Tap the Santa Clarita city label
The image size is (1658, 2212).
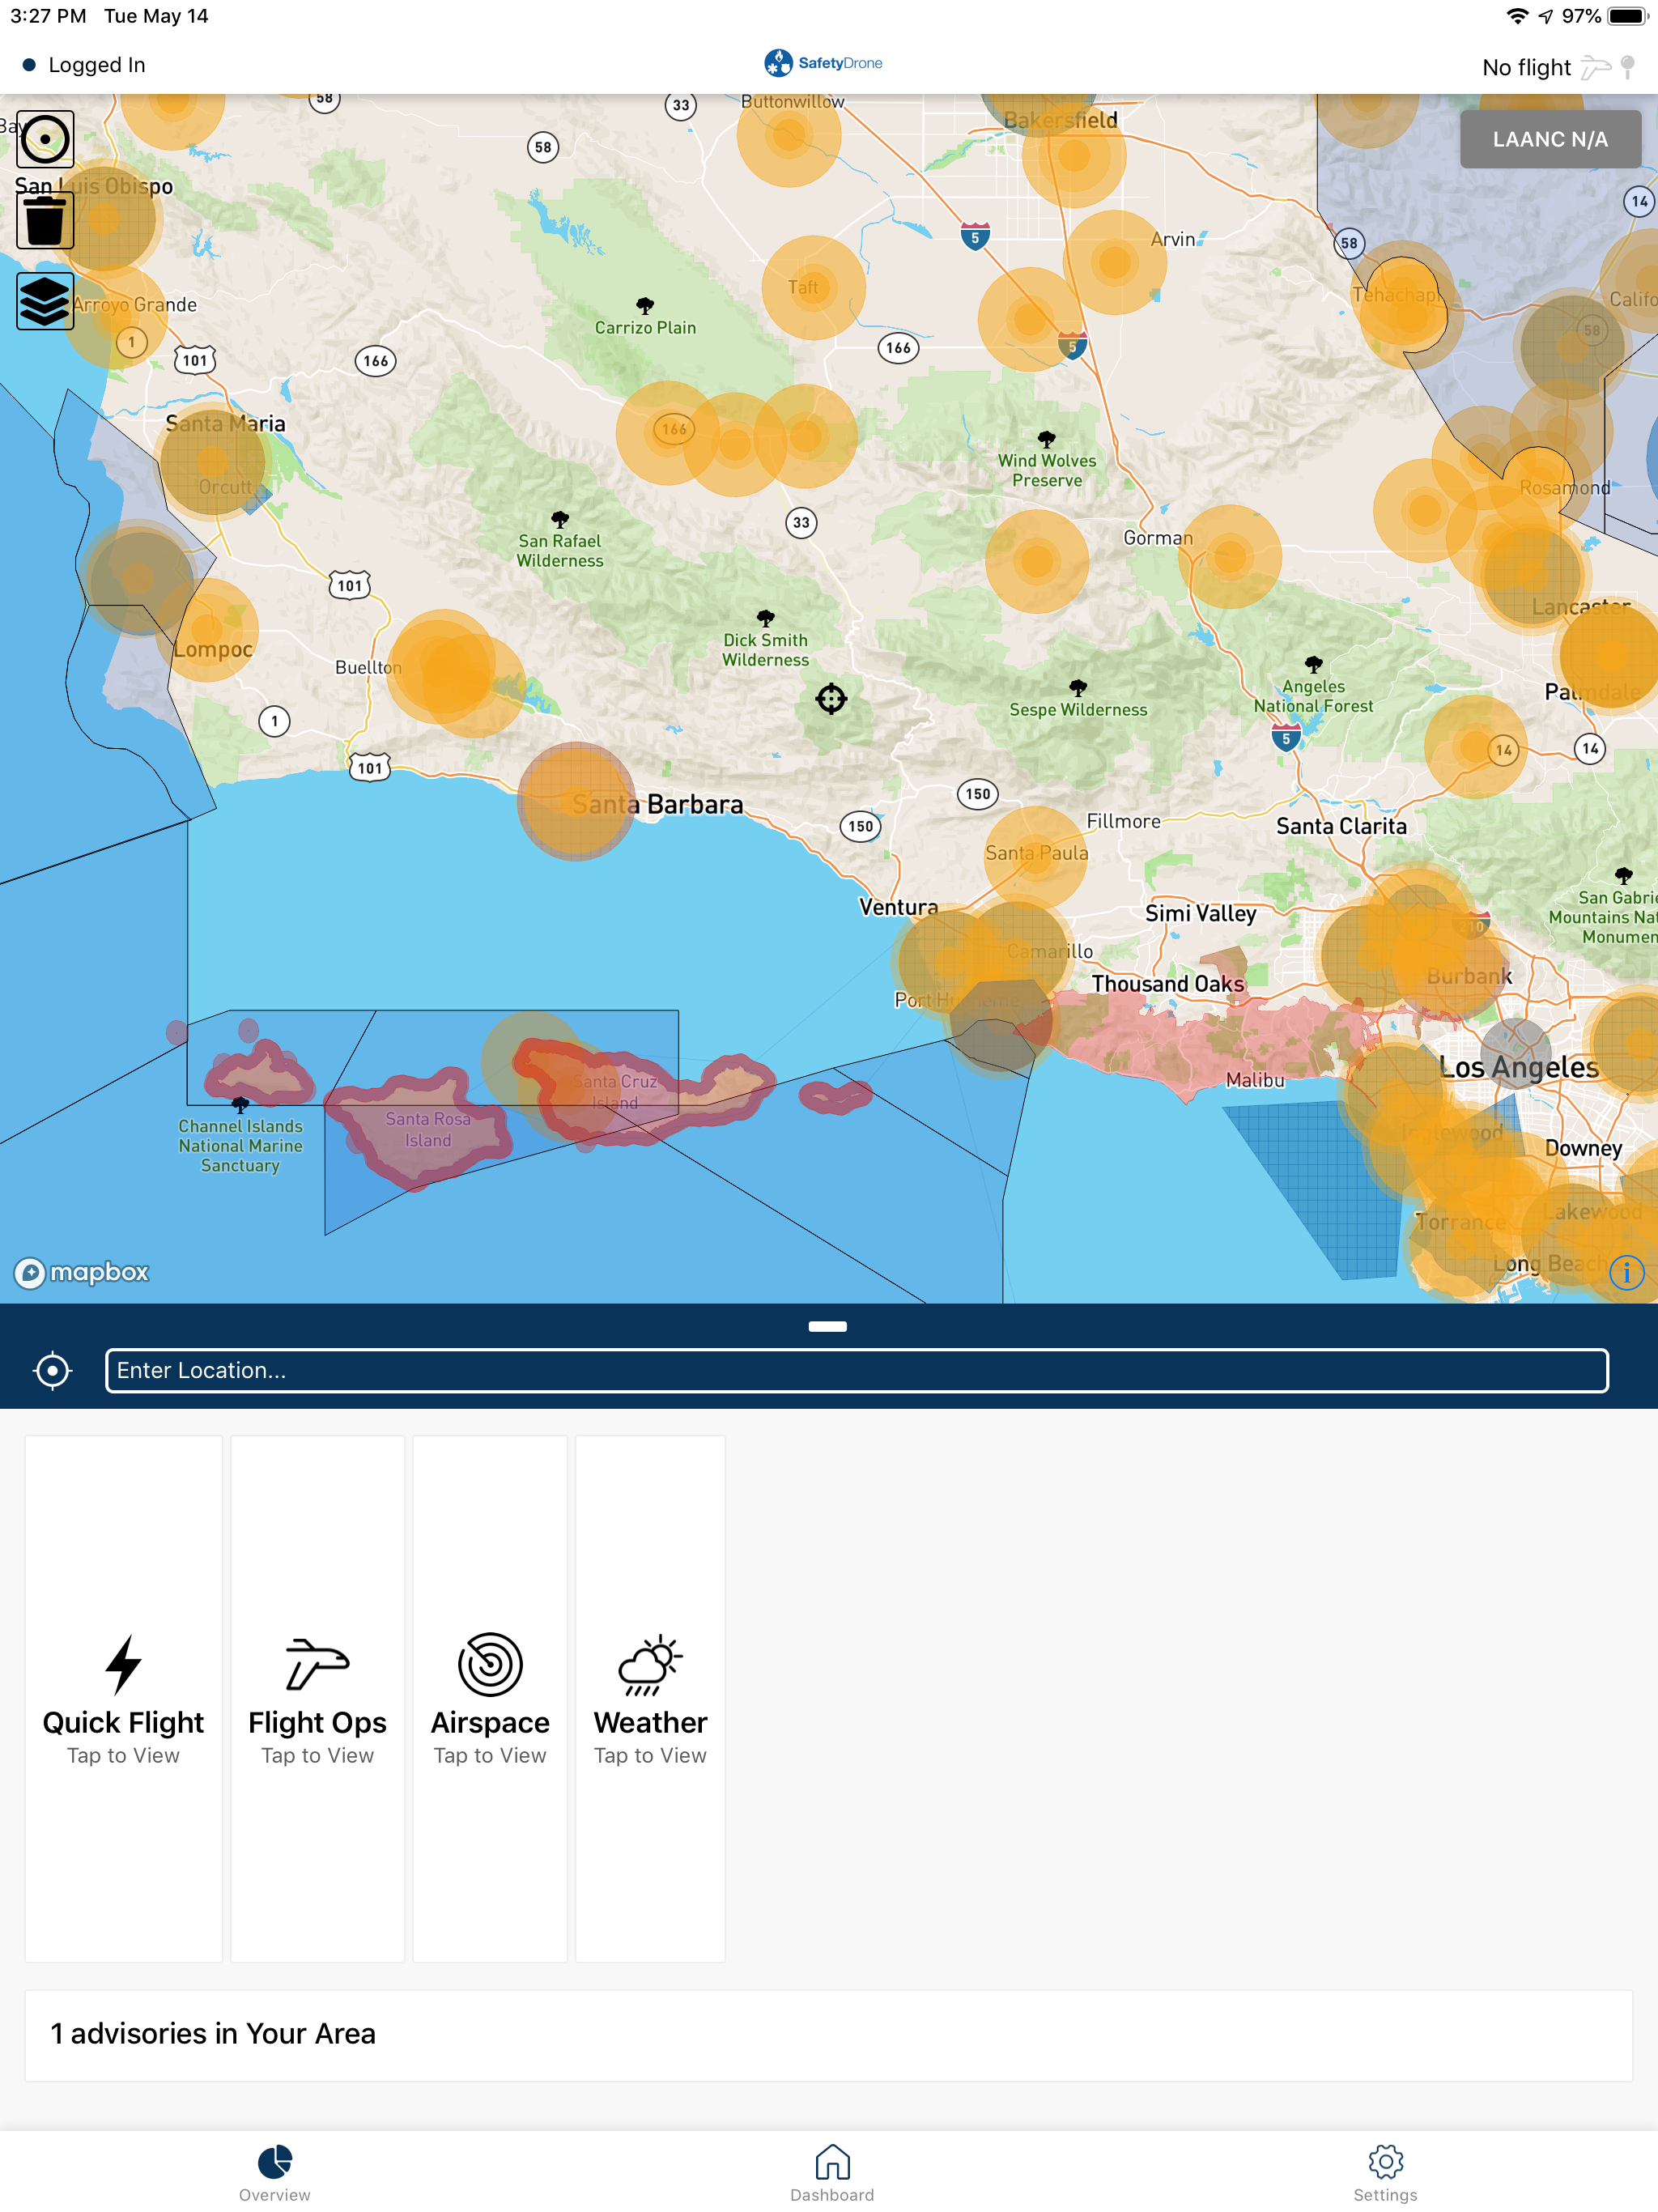pyautogui.click(x=1341, y=826)
